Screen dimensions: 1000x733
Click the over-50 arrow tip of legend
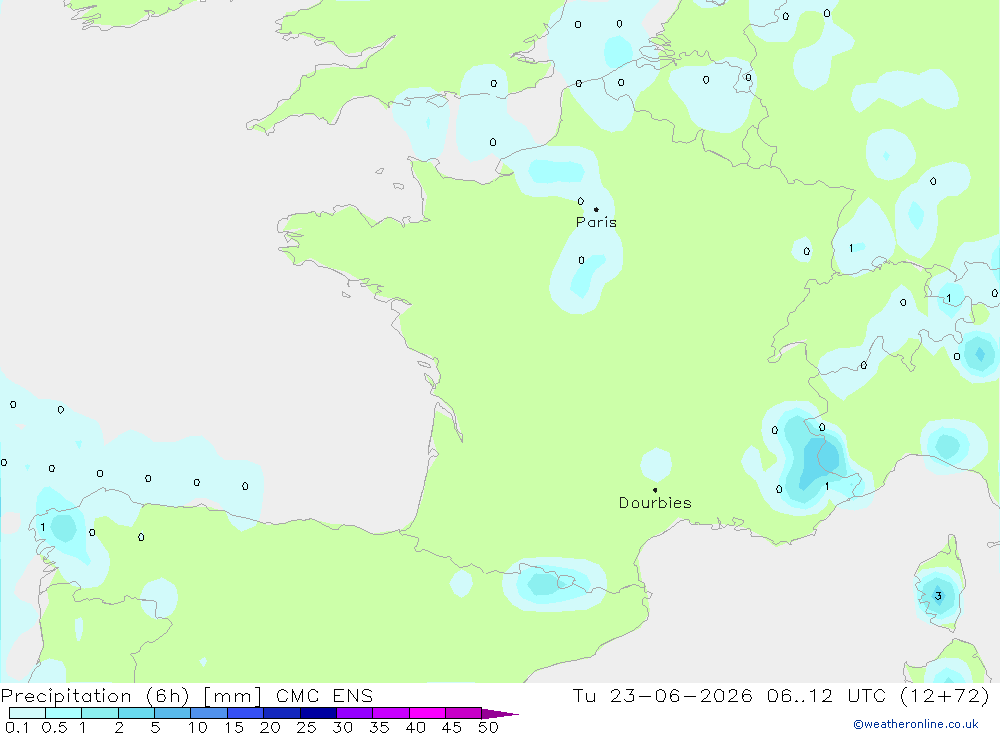tap(500, 714)
